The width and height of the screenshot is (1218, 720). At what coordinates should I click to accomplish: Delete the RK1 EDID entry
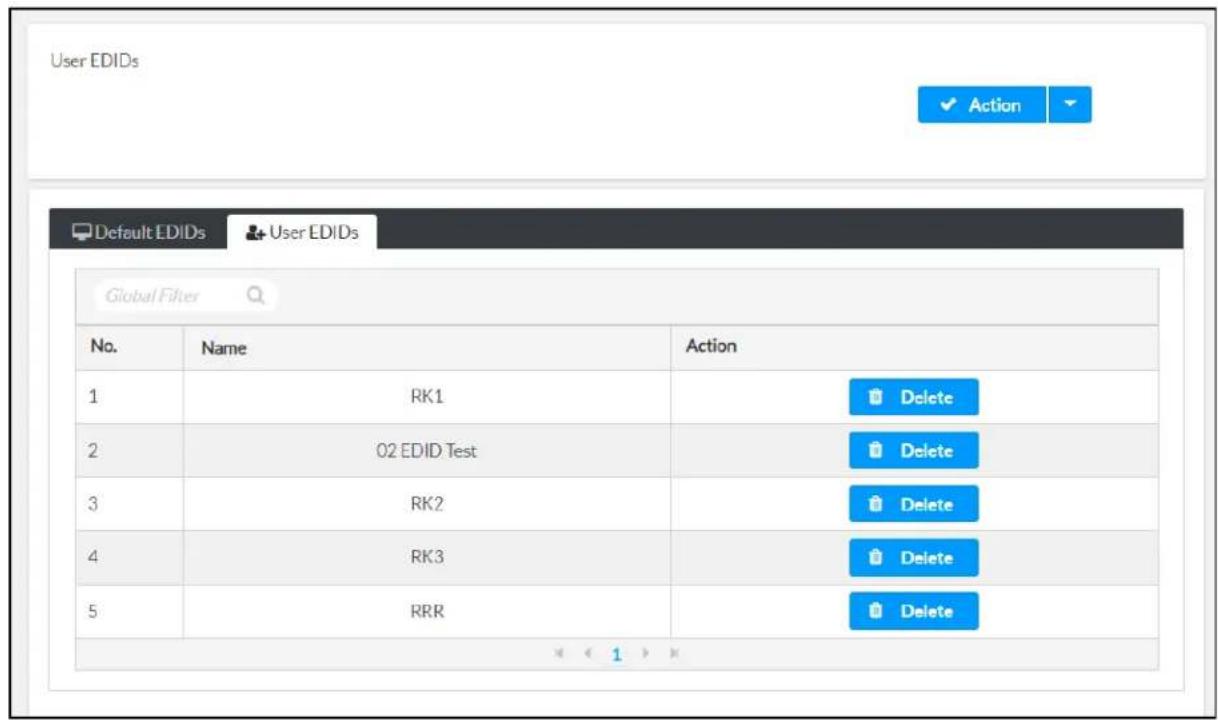coord(914,397)
